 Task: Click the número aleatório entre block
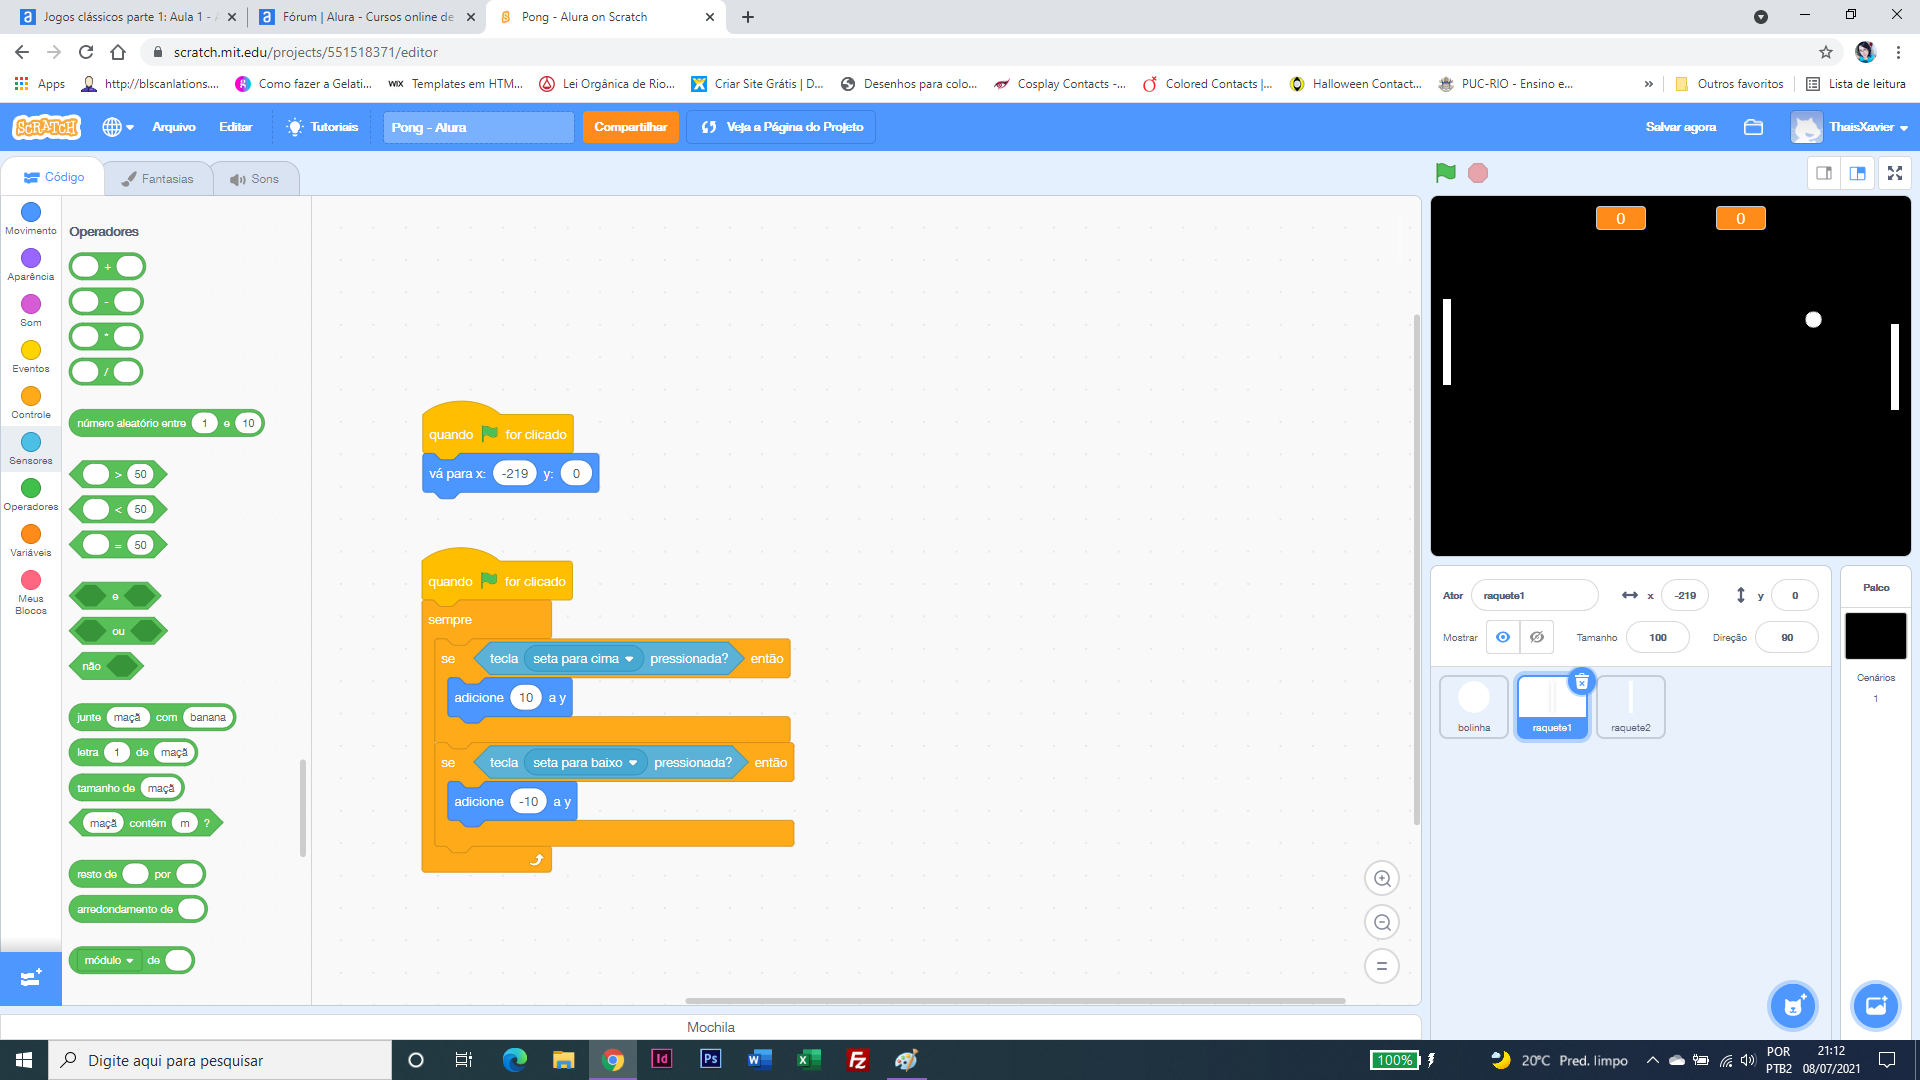point(133,423)
